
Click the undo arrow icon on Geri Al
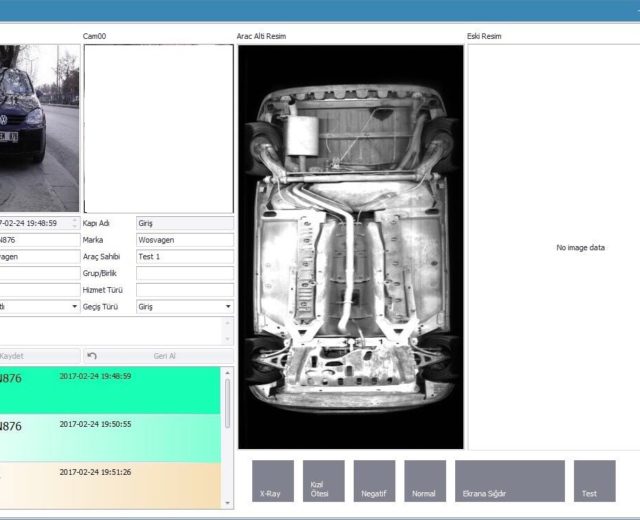pyautogui.click(x=92, y=356)
